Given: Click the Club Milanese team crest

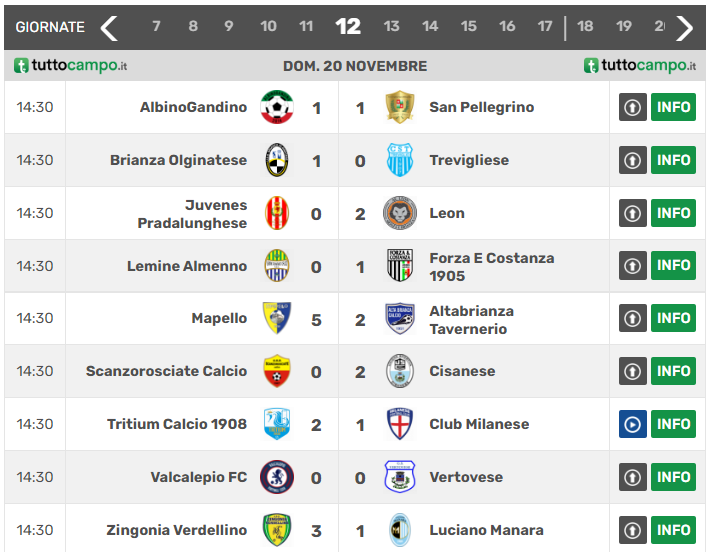Looking at the screenshot, I should pos(400,424).
